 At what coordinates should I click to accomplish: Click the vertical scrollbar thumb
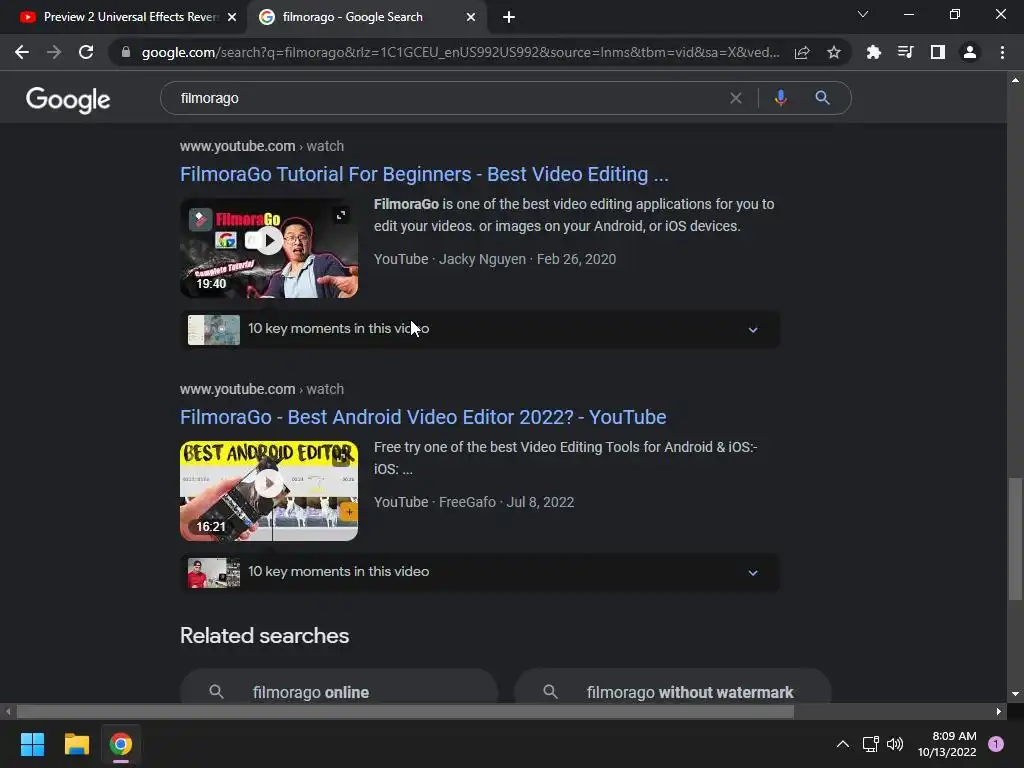coord(1015,539)
